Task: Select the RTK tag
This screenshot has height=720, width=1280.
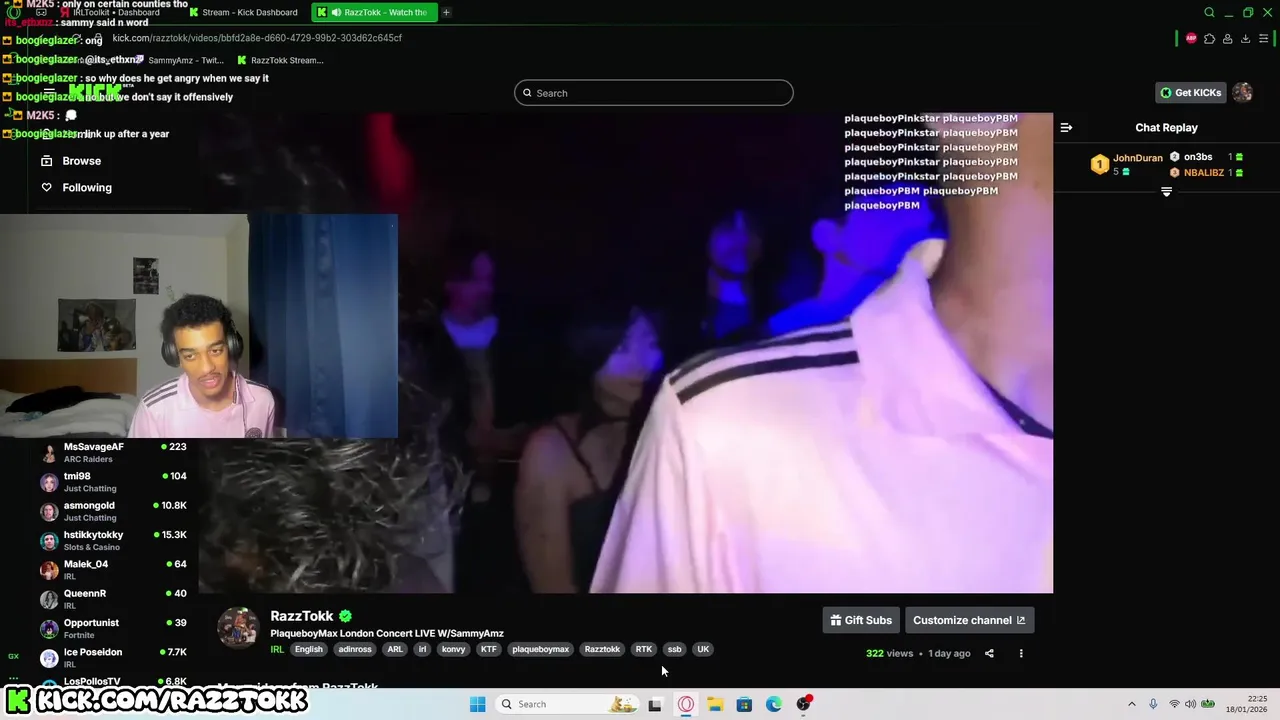Action: [x=643, y=649]
